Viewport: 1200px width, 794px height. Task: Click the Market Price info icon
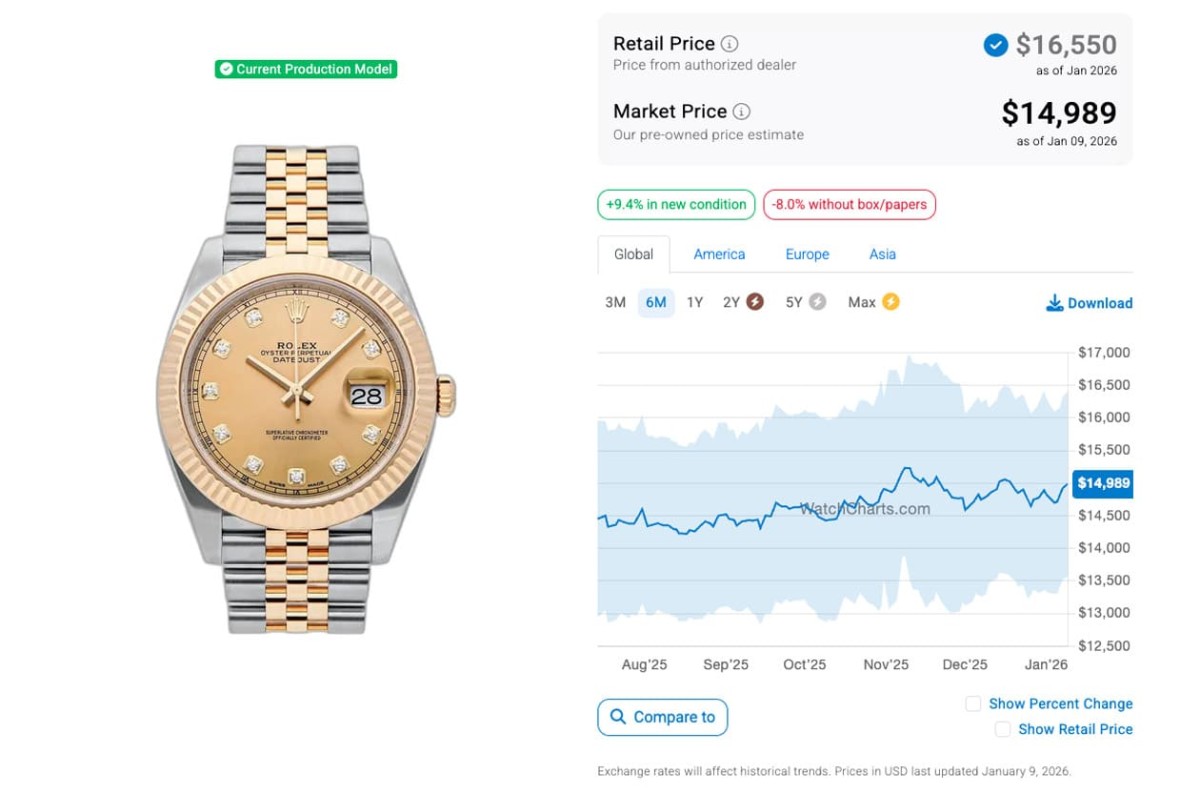point(741,112)
